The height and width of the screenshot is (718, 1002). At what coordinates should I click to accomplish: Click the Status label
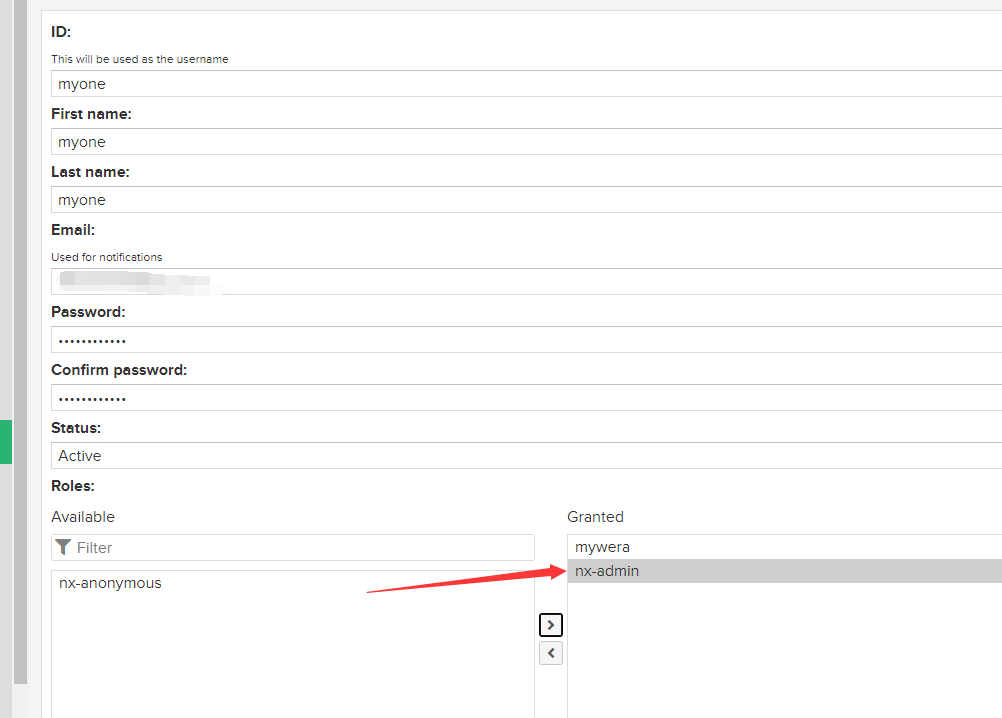tap(76, 428)
